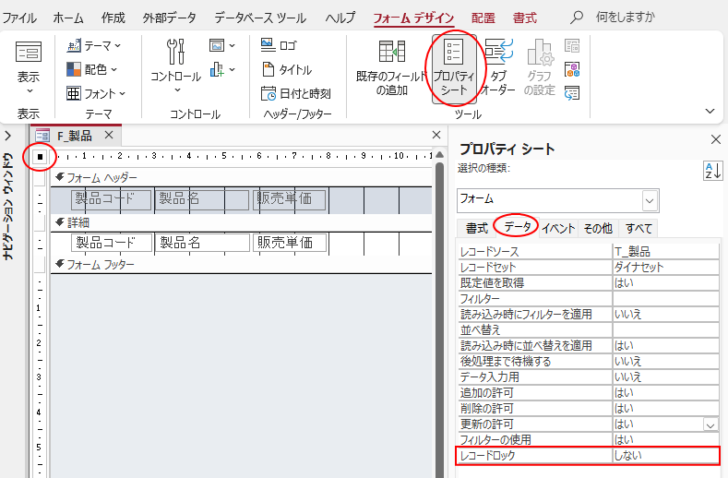Edit the レコードソース value T_製品
Screen dimensions: 728x478
pyautogui.click(x=666, y=252)
